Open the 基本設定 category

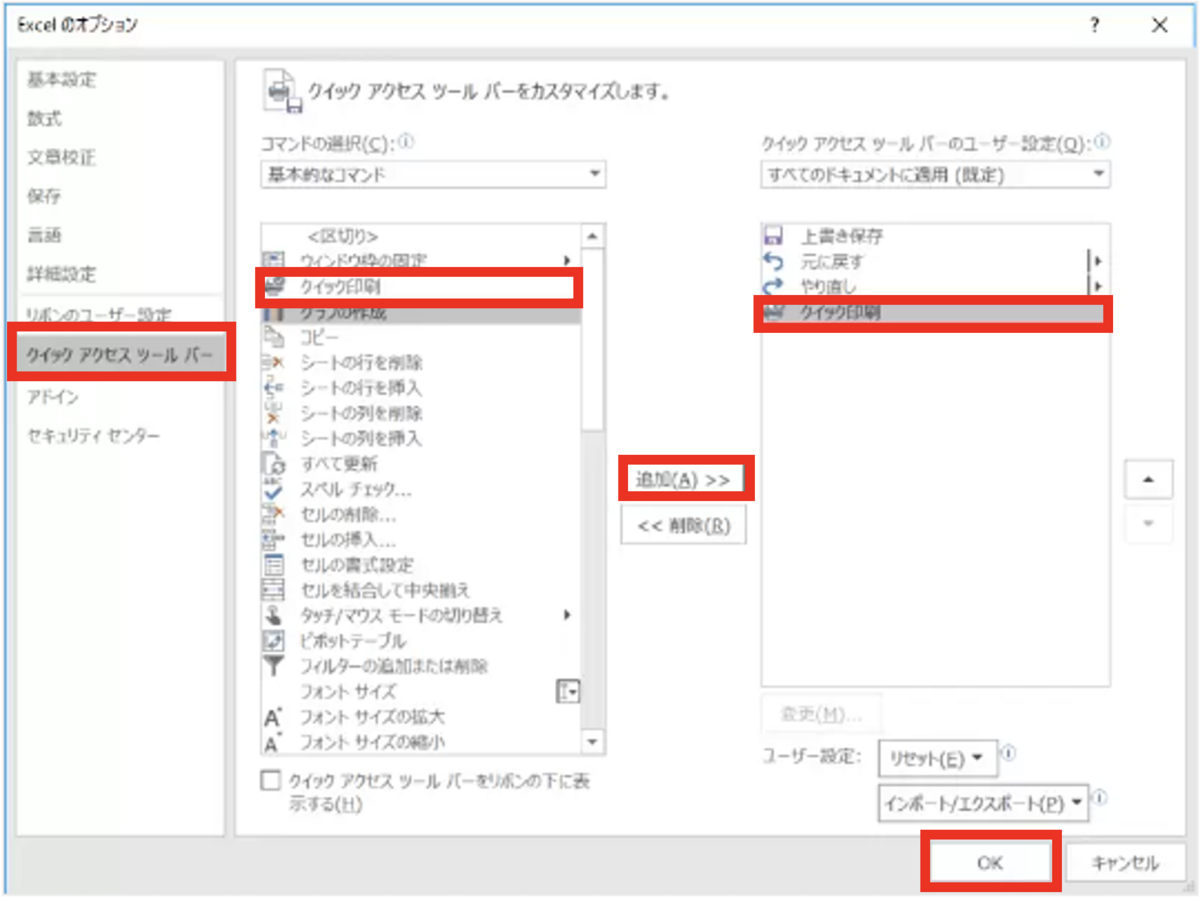62,79
